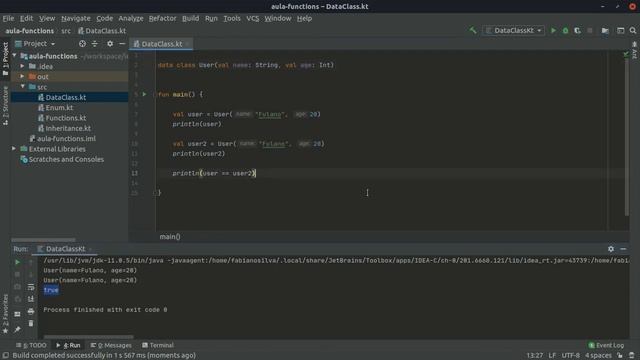Screen dimensions: 640x360
Task: Select Enum.kt in the project tree
Action: [59, 107]
